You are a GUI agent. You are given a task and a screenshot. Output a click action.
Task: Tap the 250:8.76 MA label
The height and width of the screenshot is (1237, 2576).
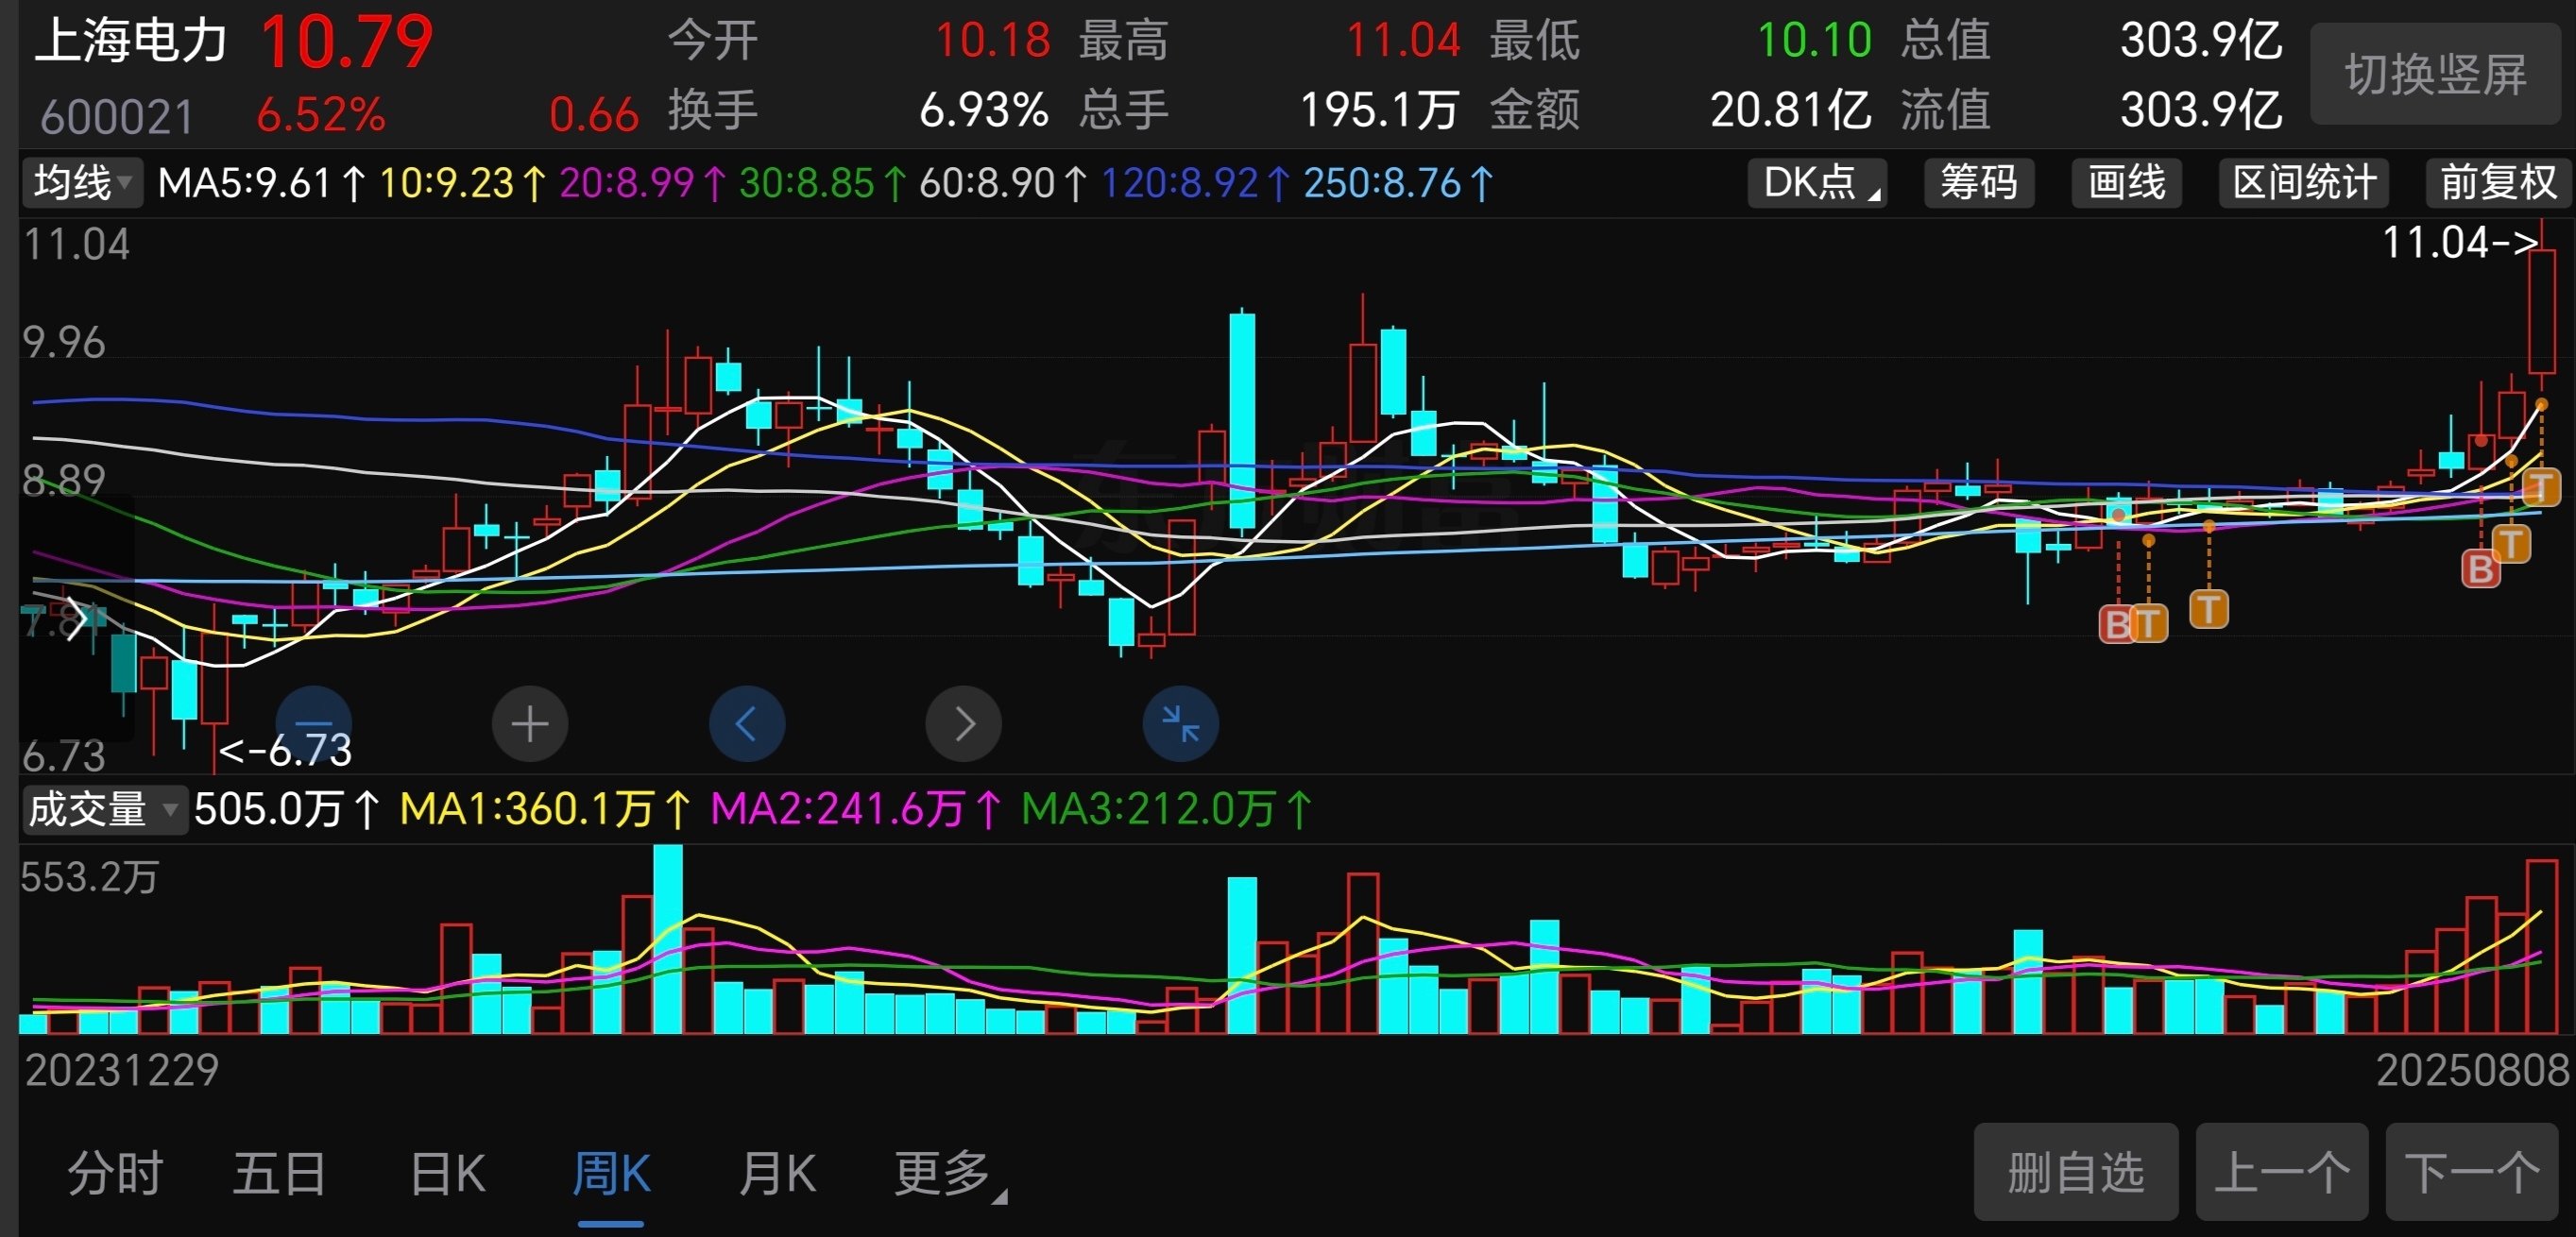click(1398, 183)
